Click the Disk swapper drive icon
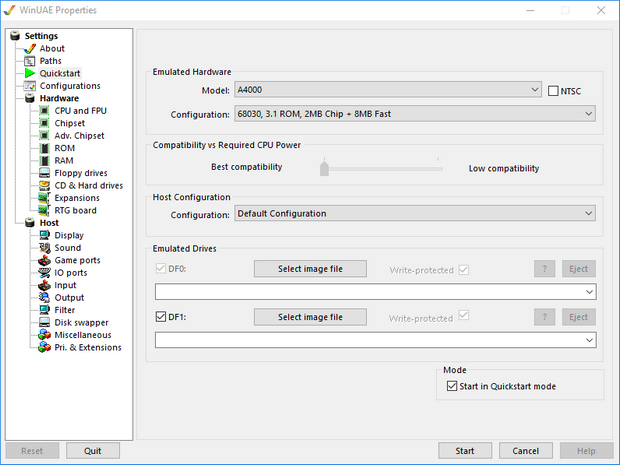620x465 pixels. tap(44, 322)
